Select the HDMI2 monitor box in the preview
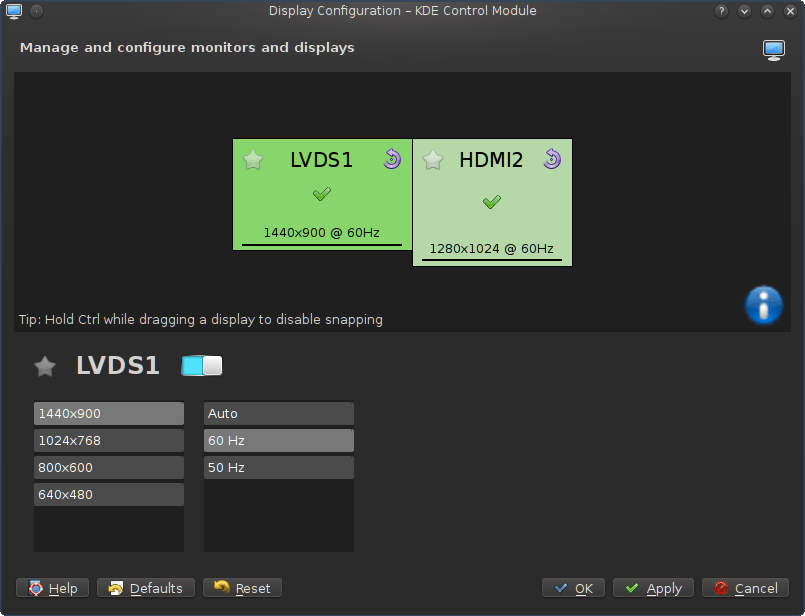This screenshot has width=805, height=616. tap(492, 202)
